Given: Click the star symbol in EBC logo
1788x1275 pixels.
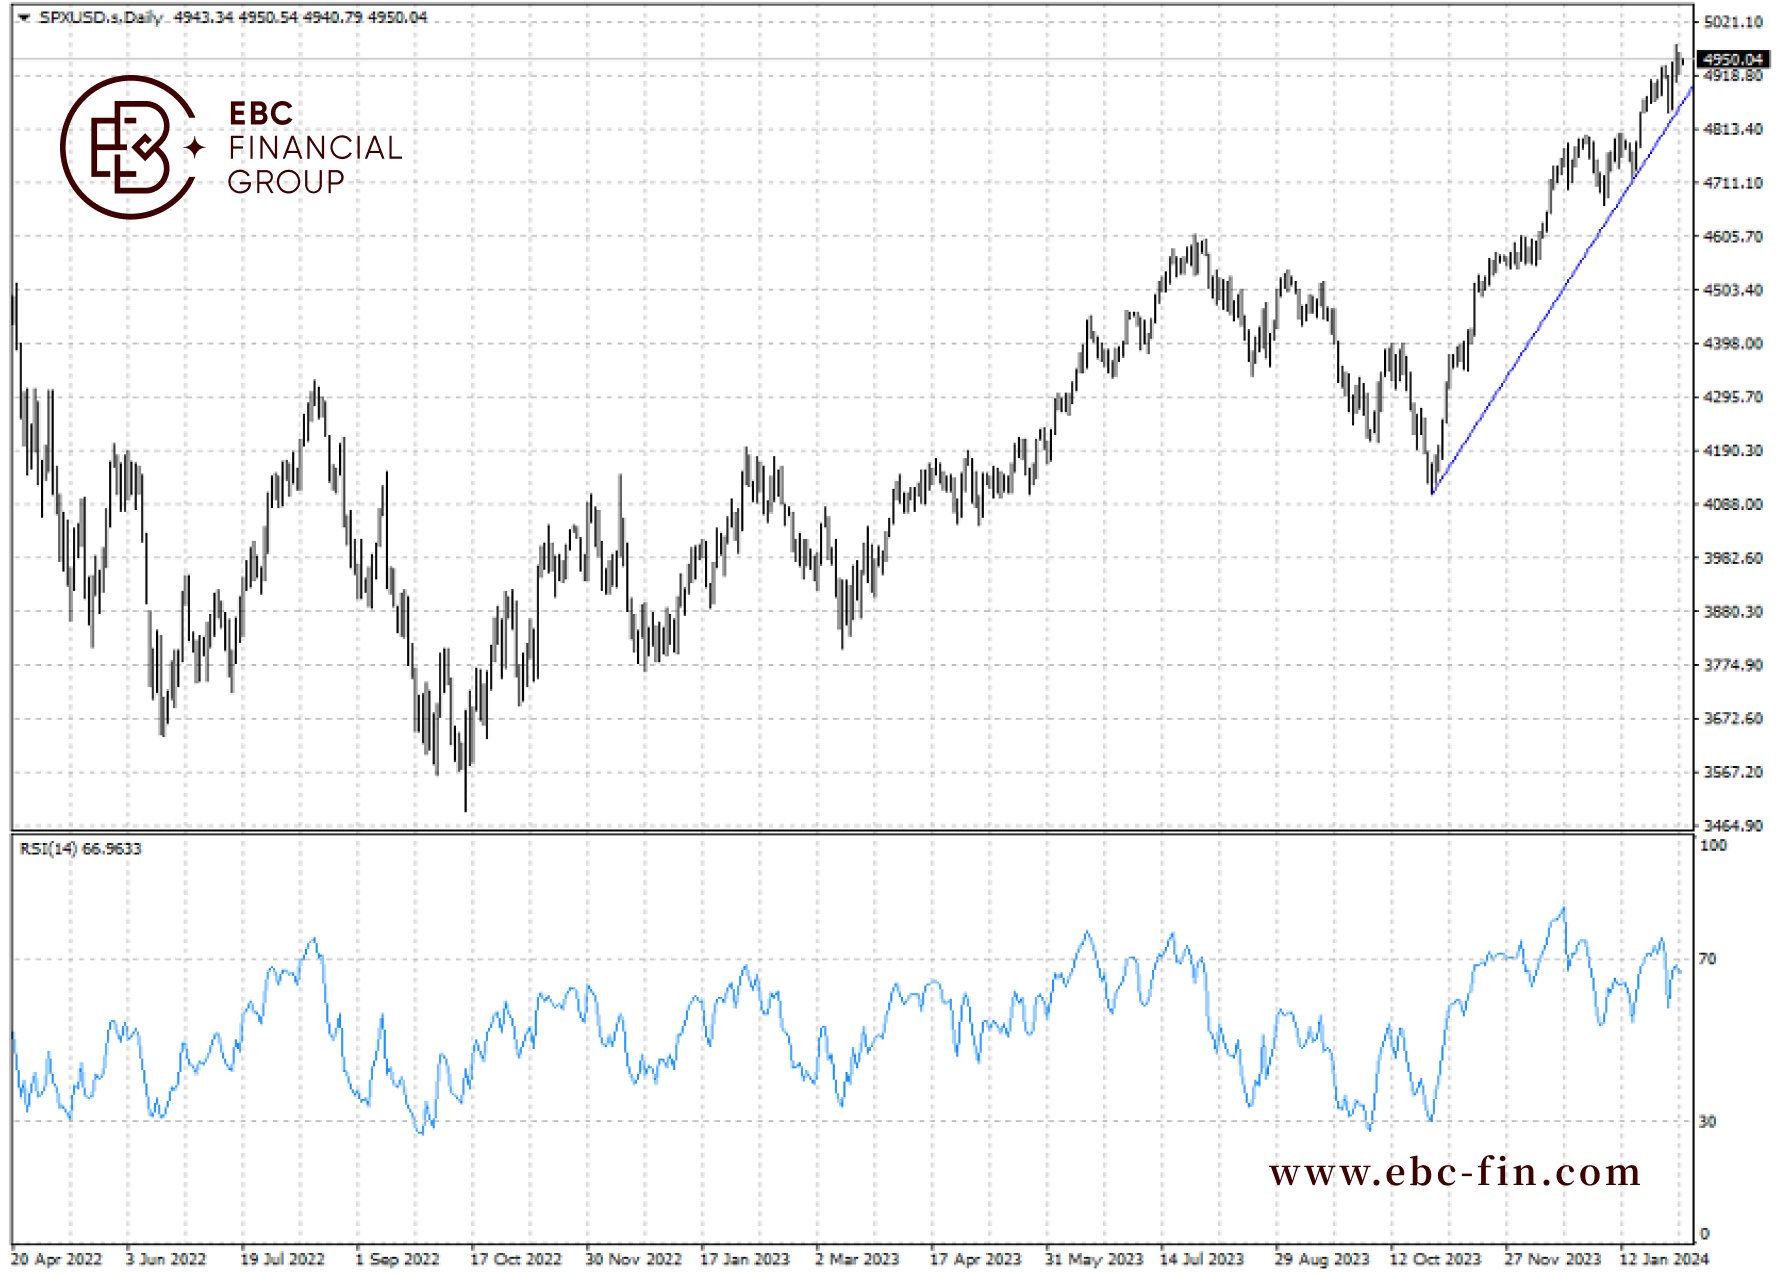Looking at the screenshot, I should (195, 148).
